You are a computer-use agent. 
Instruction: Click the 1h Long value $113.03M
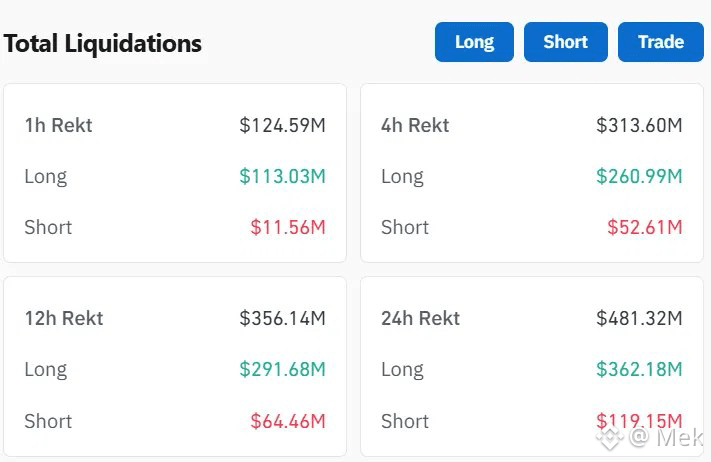pos(282,176)
